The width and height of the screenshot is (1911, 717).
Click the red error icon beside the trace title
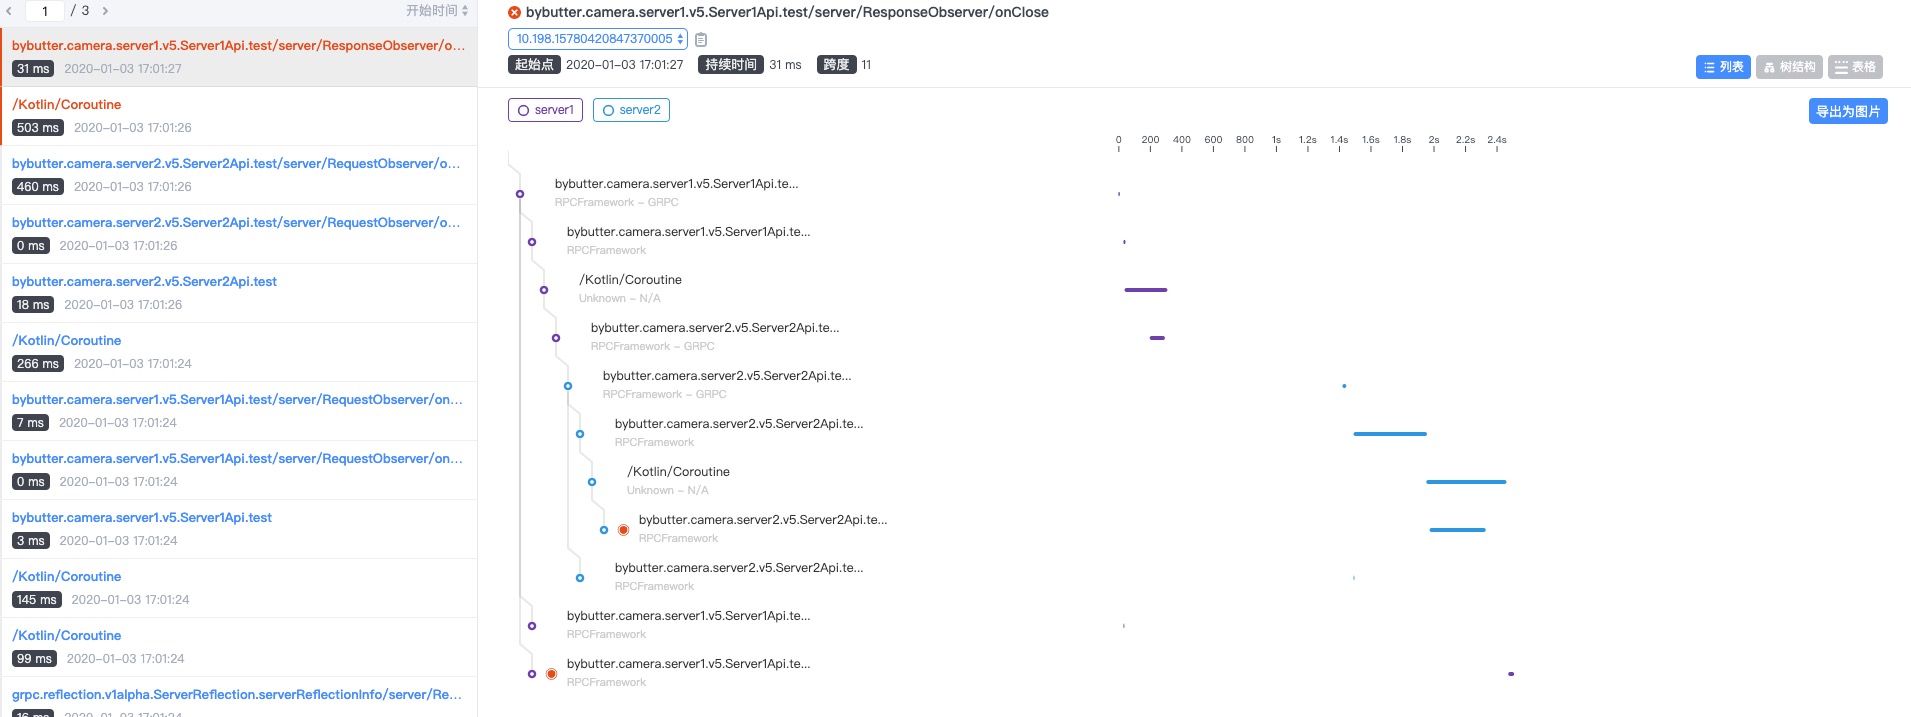(x=514, y=13)
